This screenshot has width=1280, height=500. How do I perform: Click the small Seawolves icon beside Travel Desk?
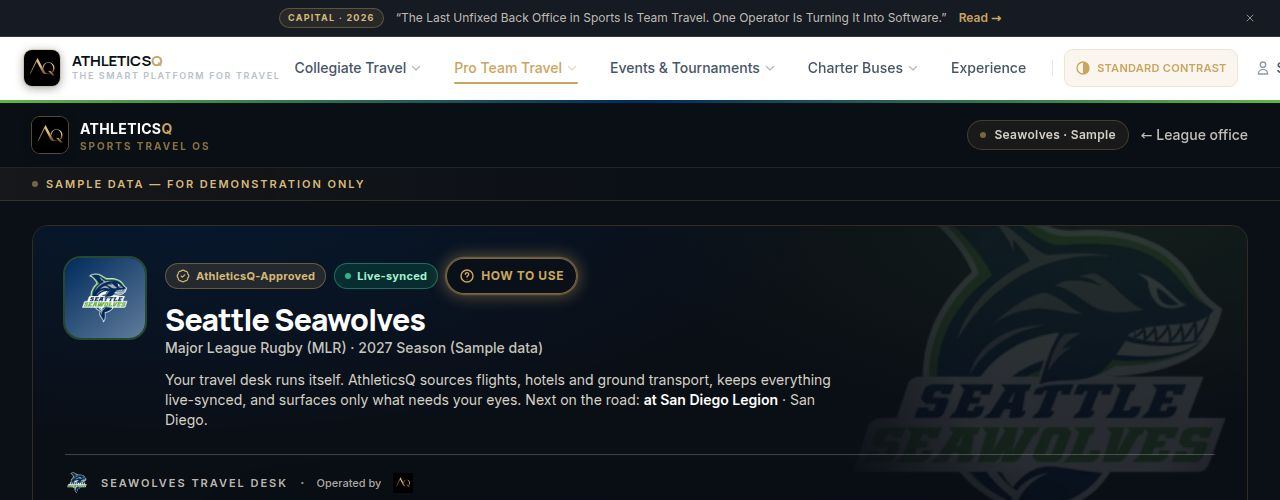coord(77,483)
